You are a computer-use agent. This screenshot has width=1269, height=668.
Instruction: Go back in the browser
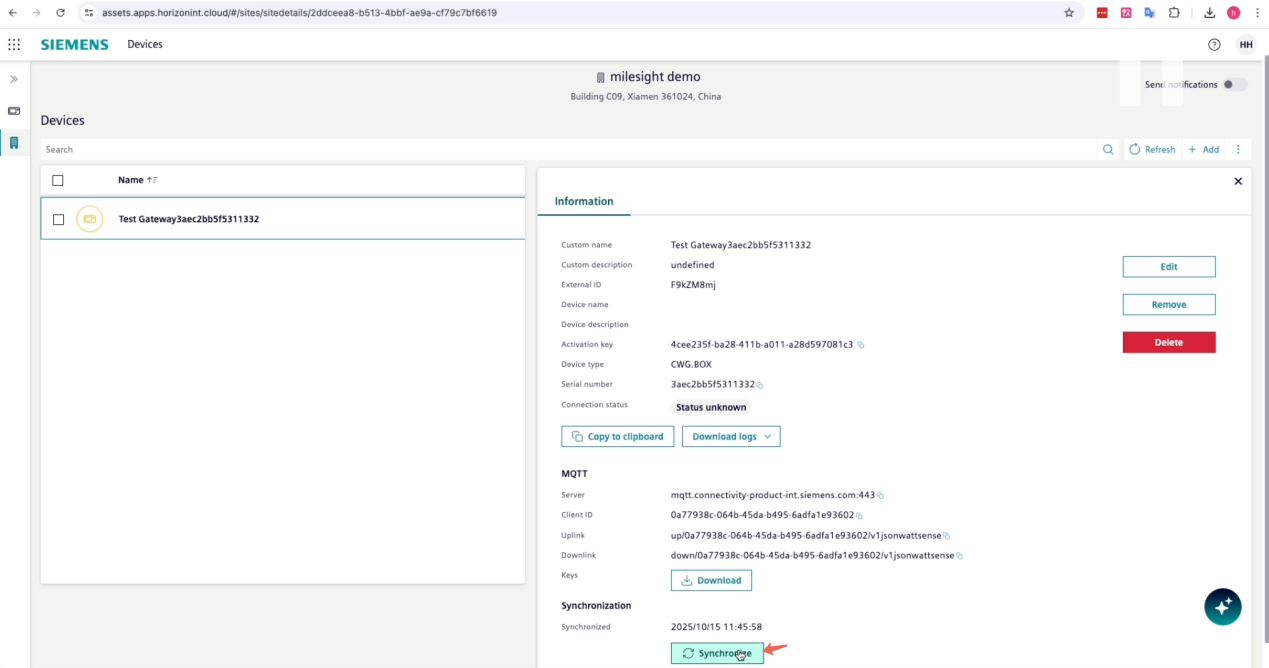(x=13, y=13)
